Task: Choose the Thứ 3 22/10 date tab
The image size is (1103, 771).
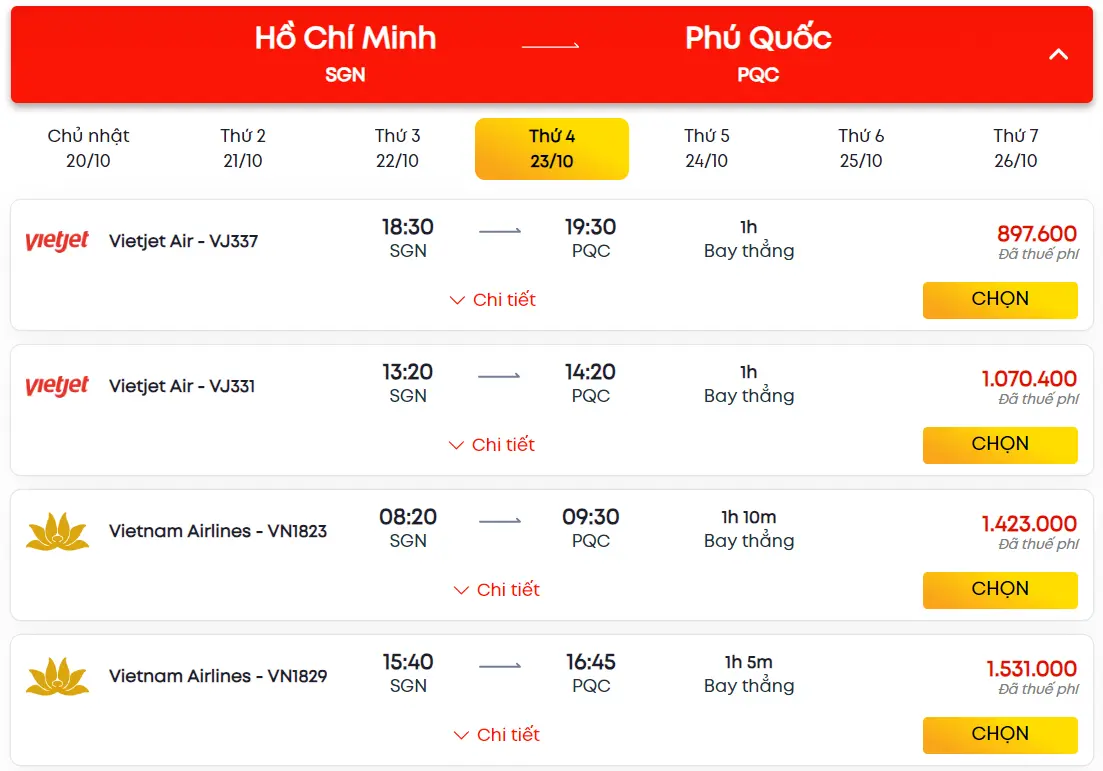Action: point(397,148)
